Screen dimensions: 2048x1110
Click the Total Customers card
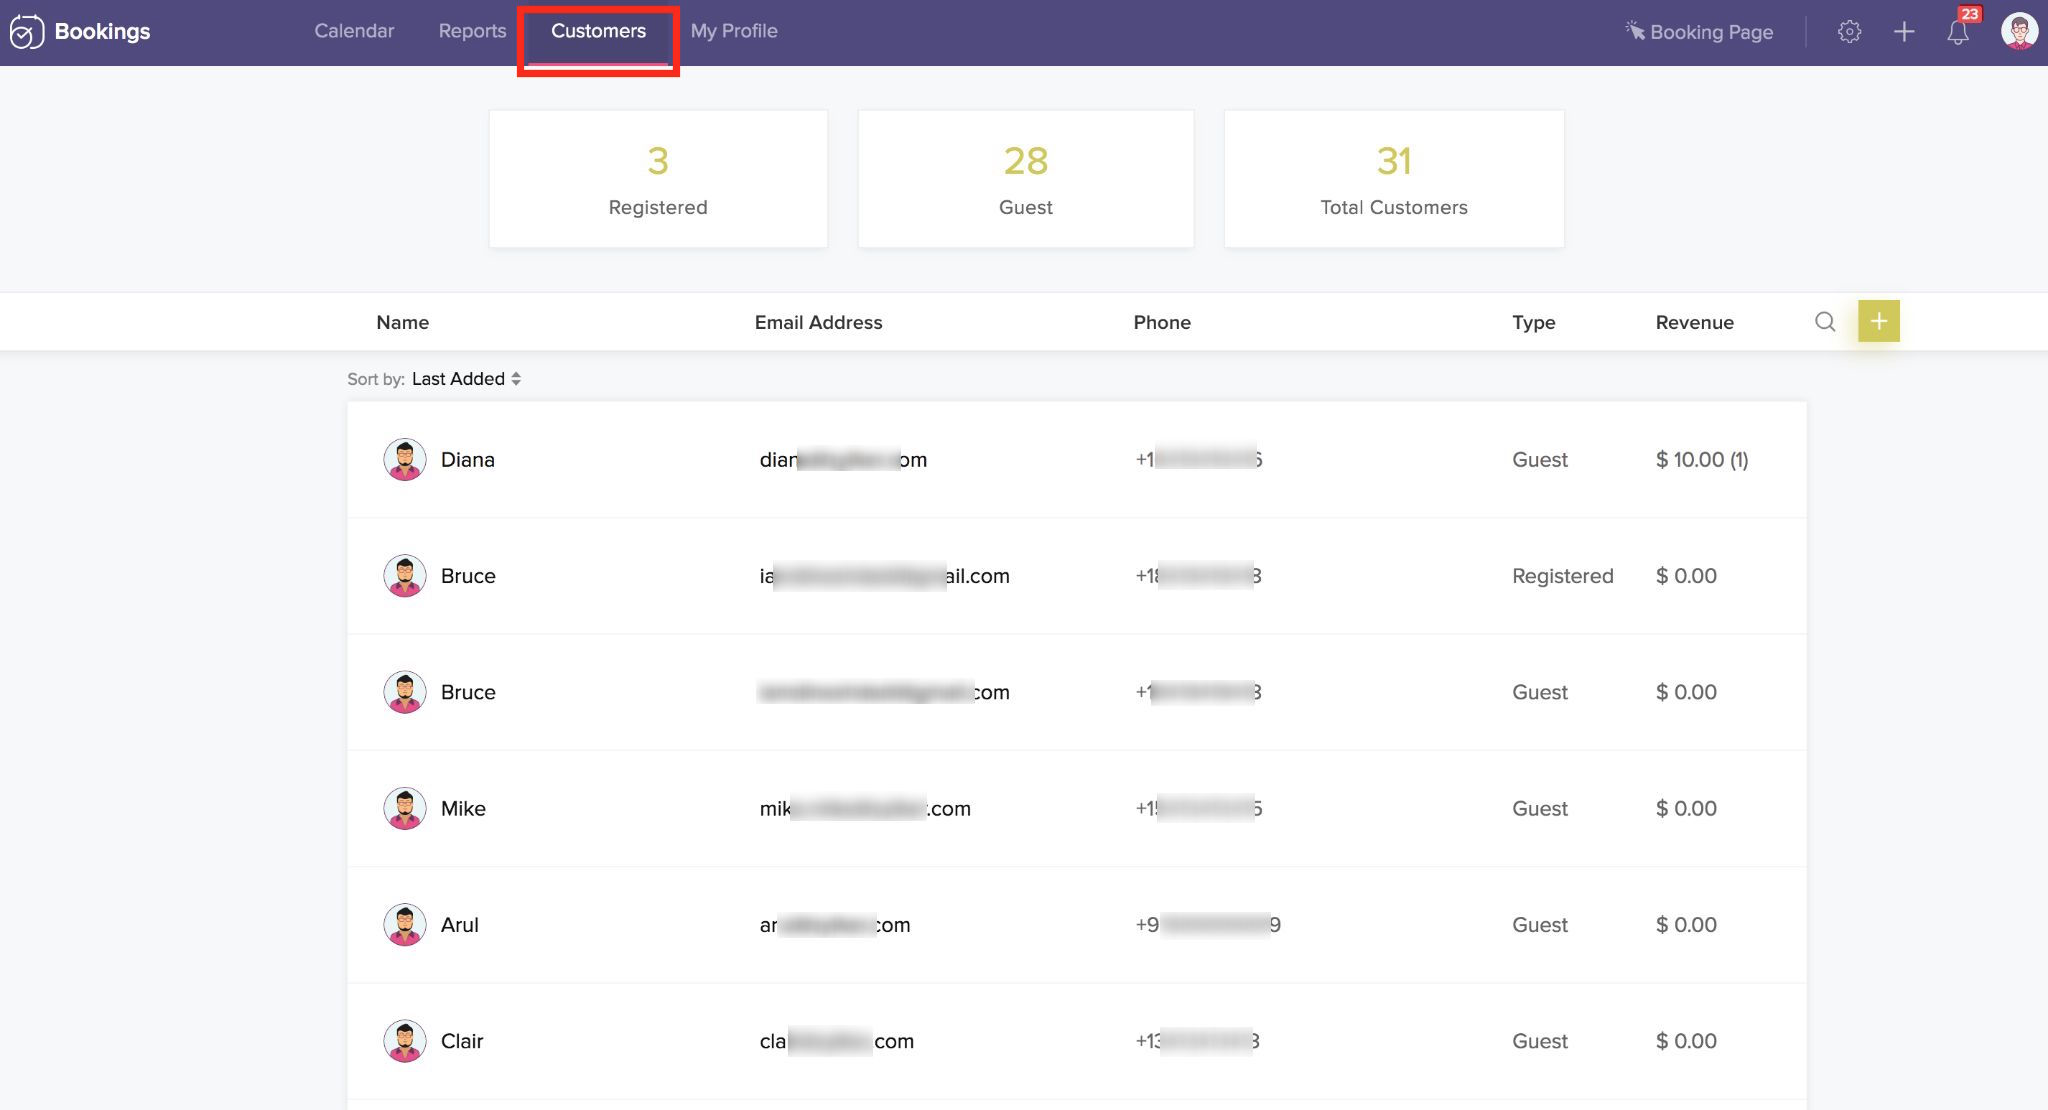(1393, 179)
